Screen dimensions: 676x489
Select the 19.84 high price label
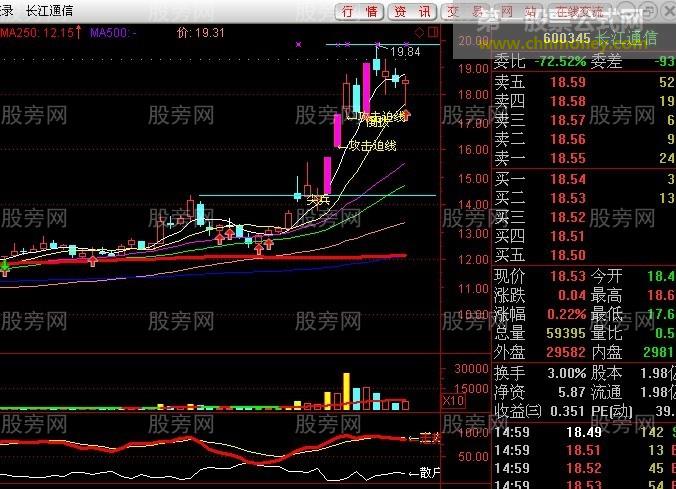pos(405,52)
